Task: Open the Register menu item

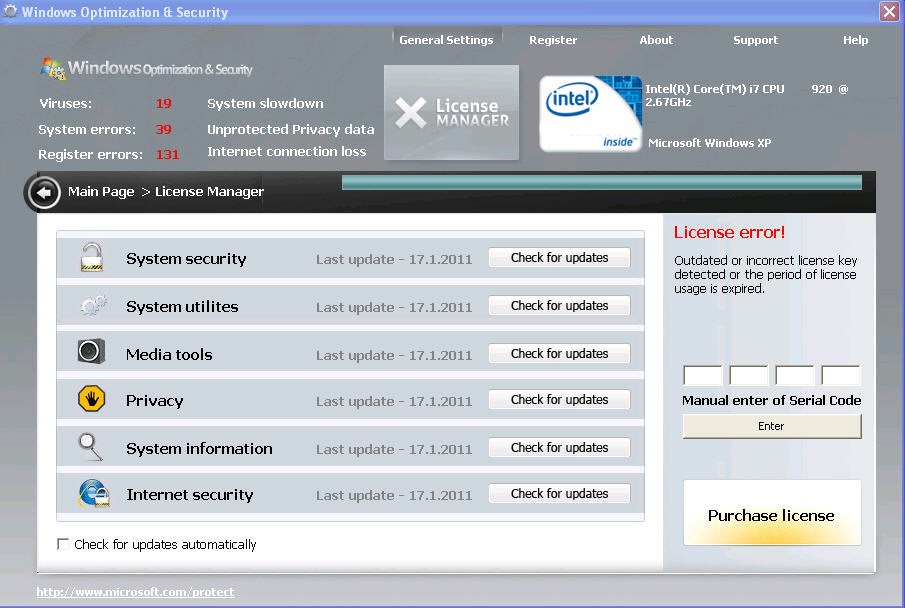Action: 553,40
